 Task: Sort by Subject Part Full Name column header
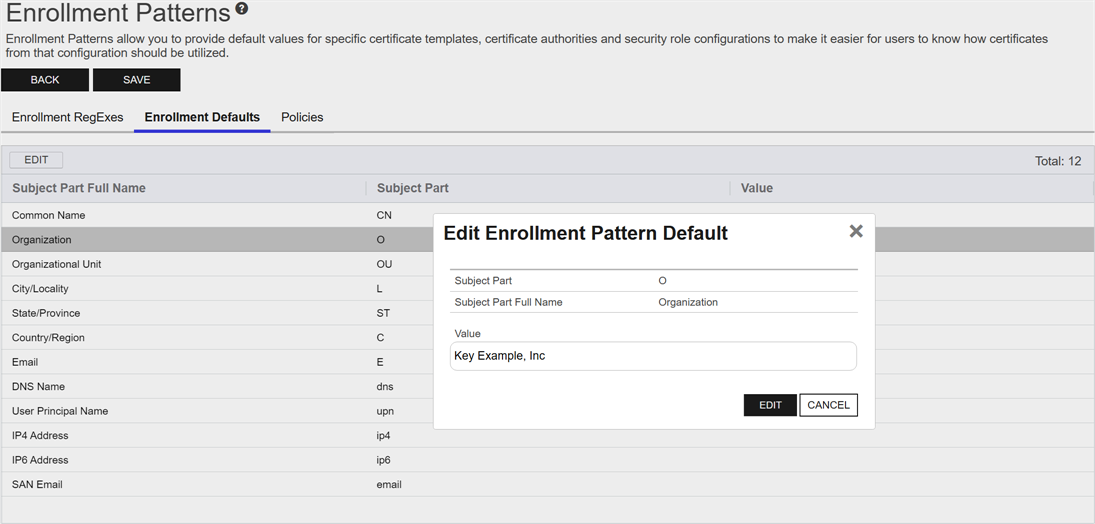point(79,188)
